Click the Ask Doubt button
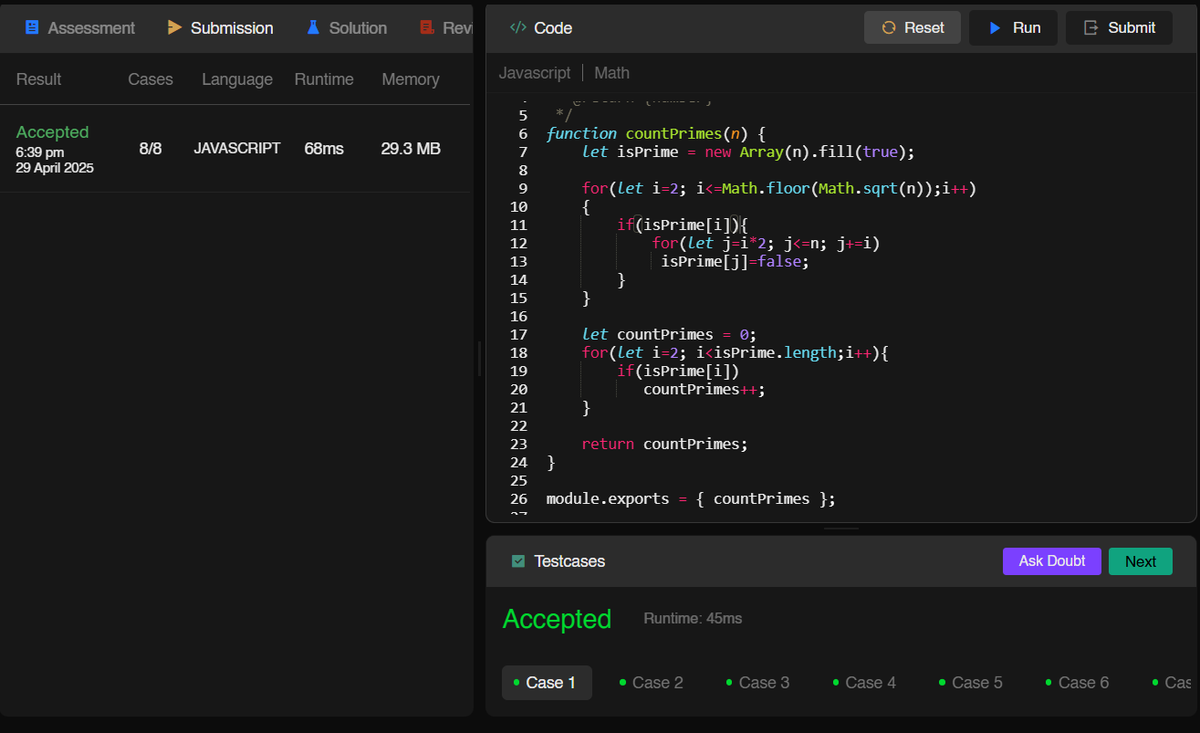Screen dimensions: 1200x733 (1052, 561)
